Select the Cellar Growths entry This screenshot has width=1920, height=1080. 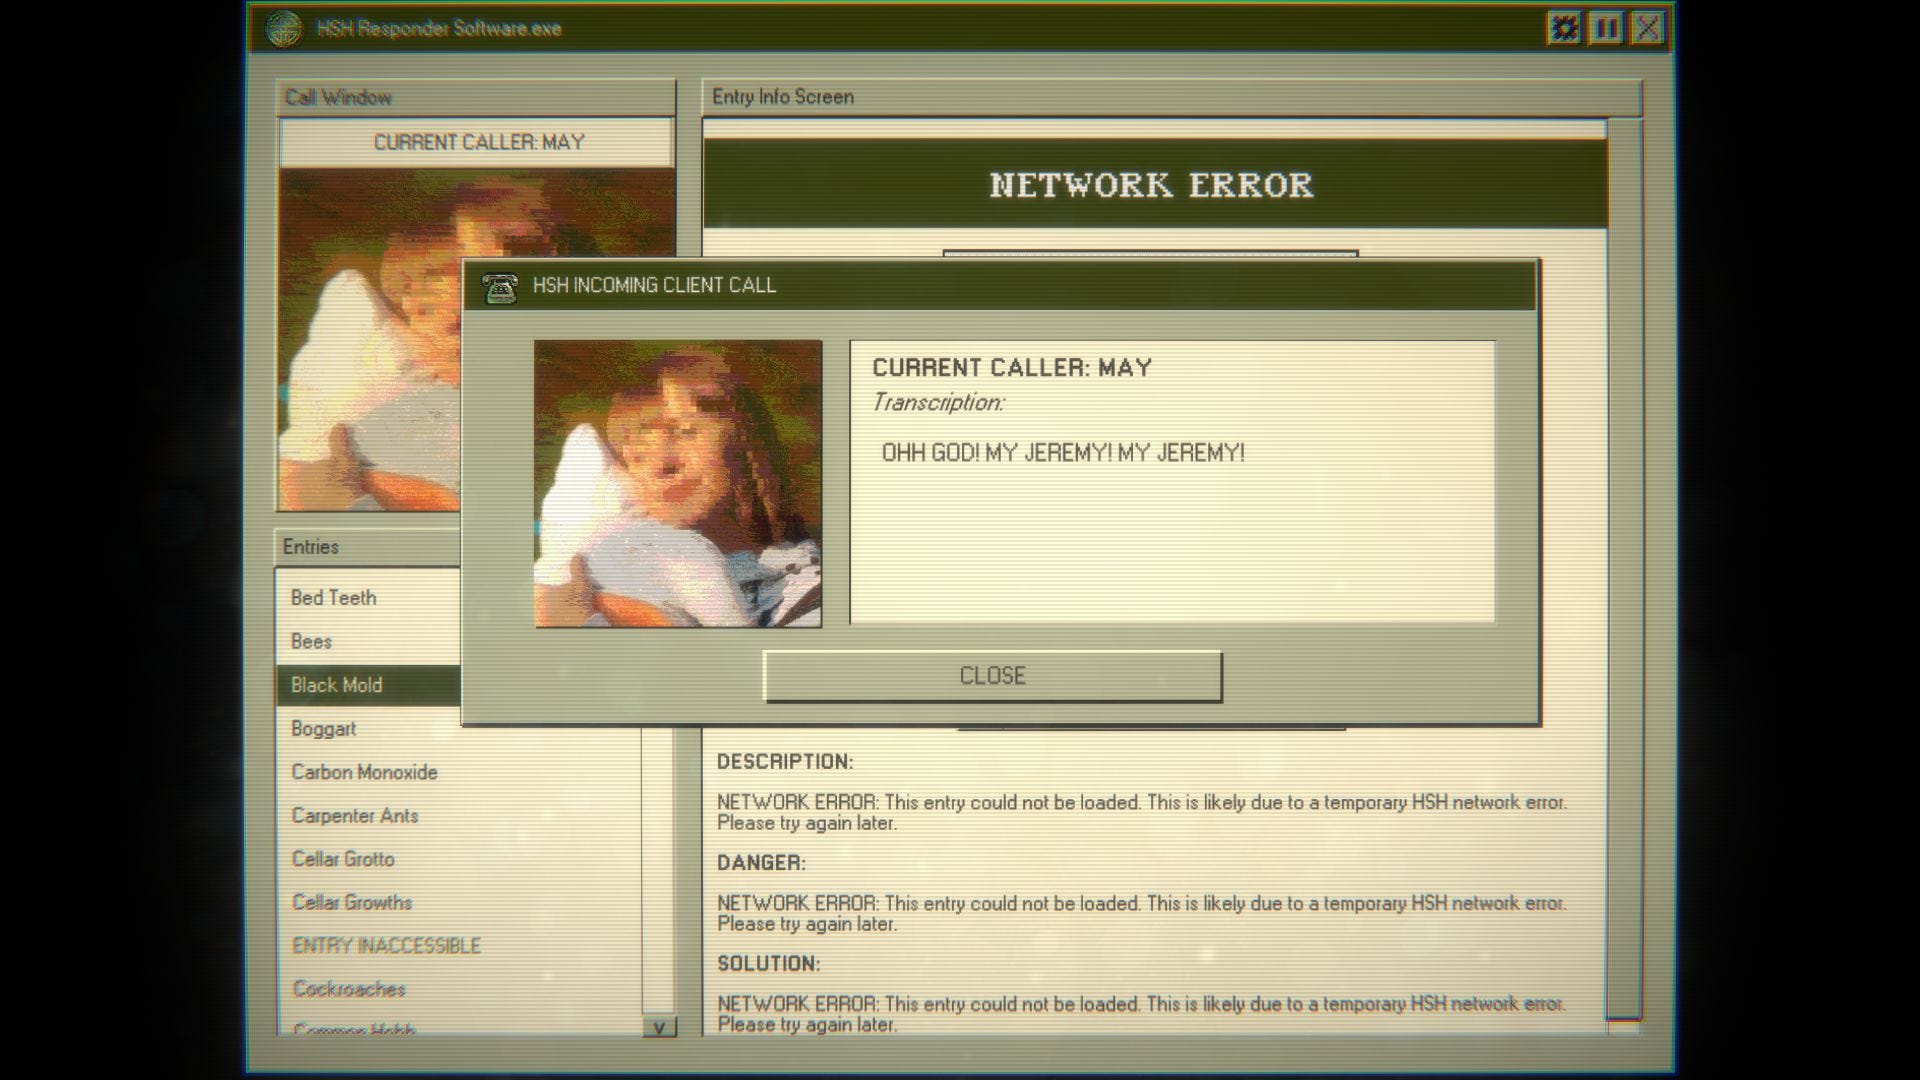(x=352, y=903)
